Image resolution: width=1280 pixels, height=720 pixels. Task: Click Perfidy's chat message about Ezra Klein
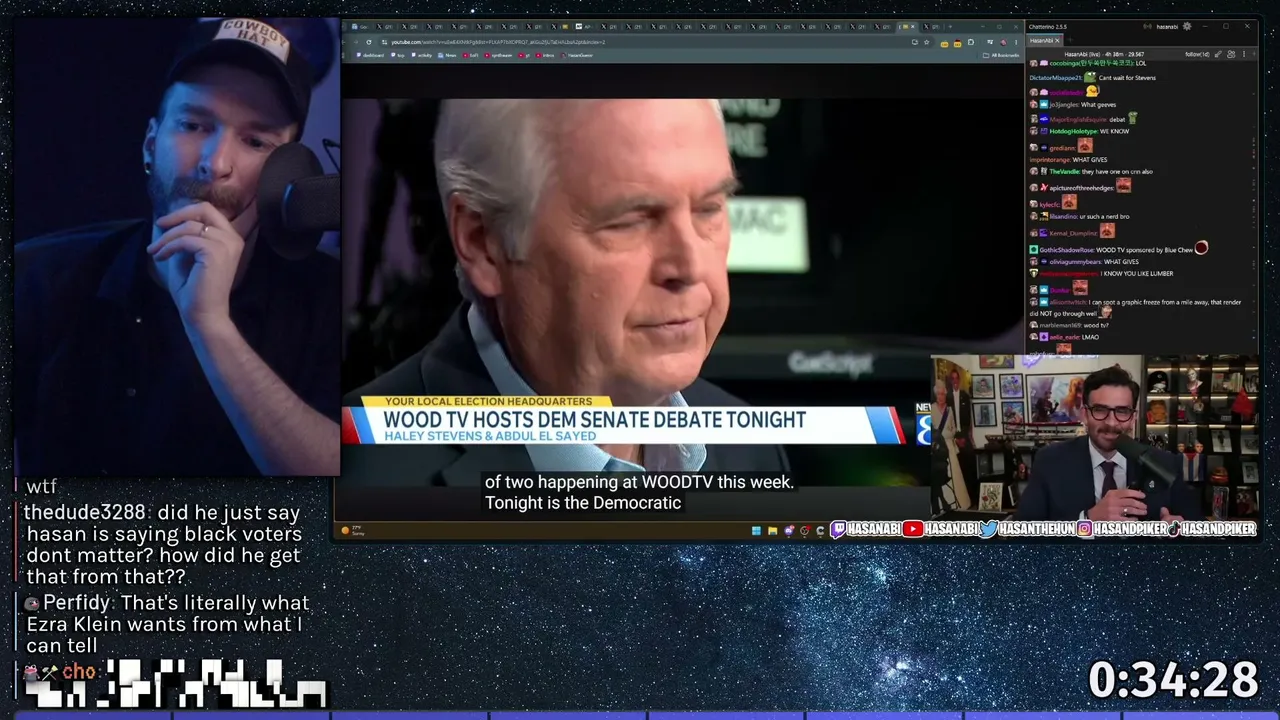[167, 624]
